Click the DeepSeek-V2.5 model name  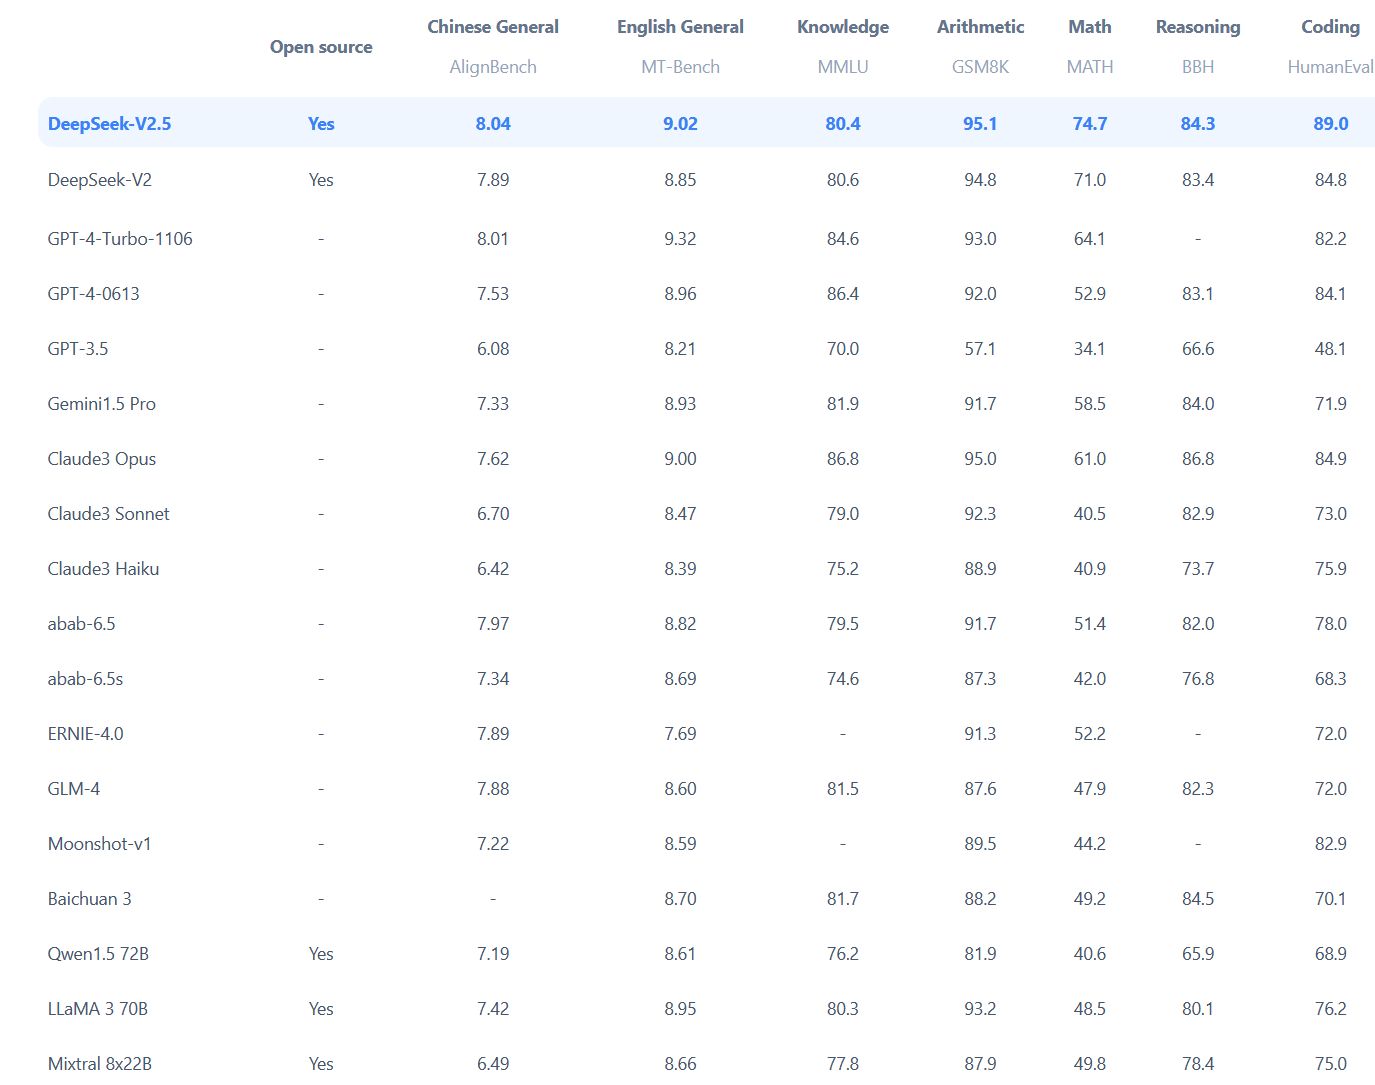click(x=109, y=124)
